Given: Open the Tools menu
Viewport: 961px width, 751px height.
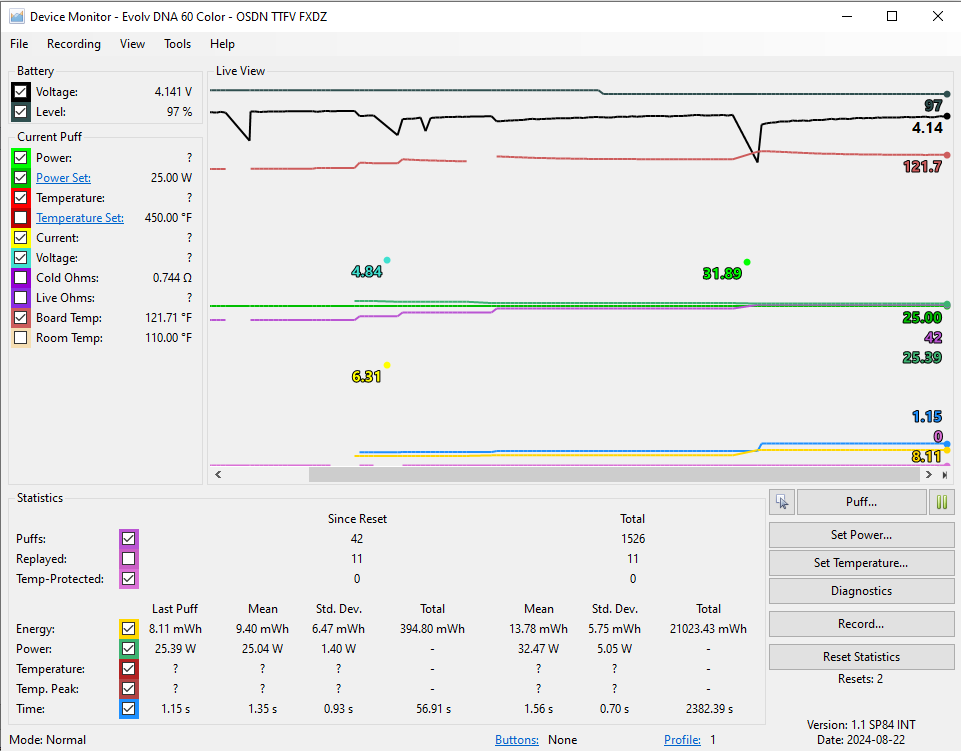Looking at the screenshot, I should click(177, 44).
